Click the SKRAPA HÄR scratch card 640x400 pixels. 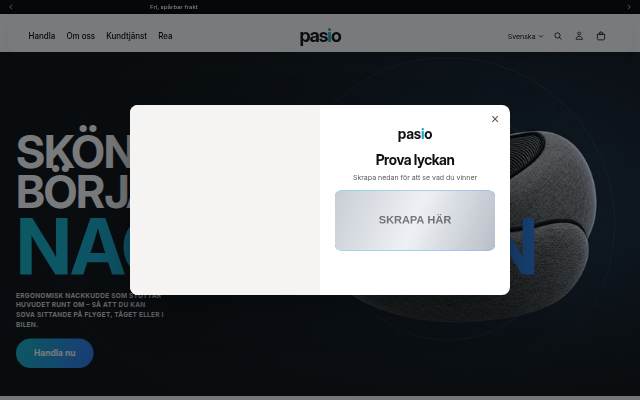(415, 220)
